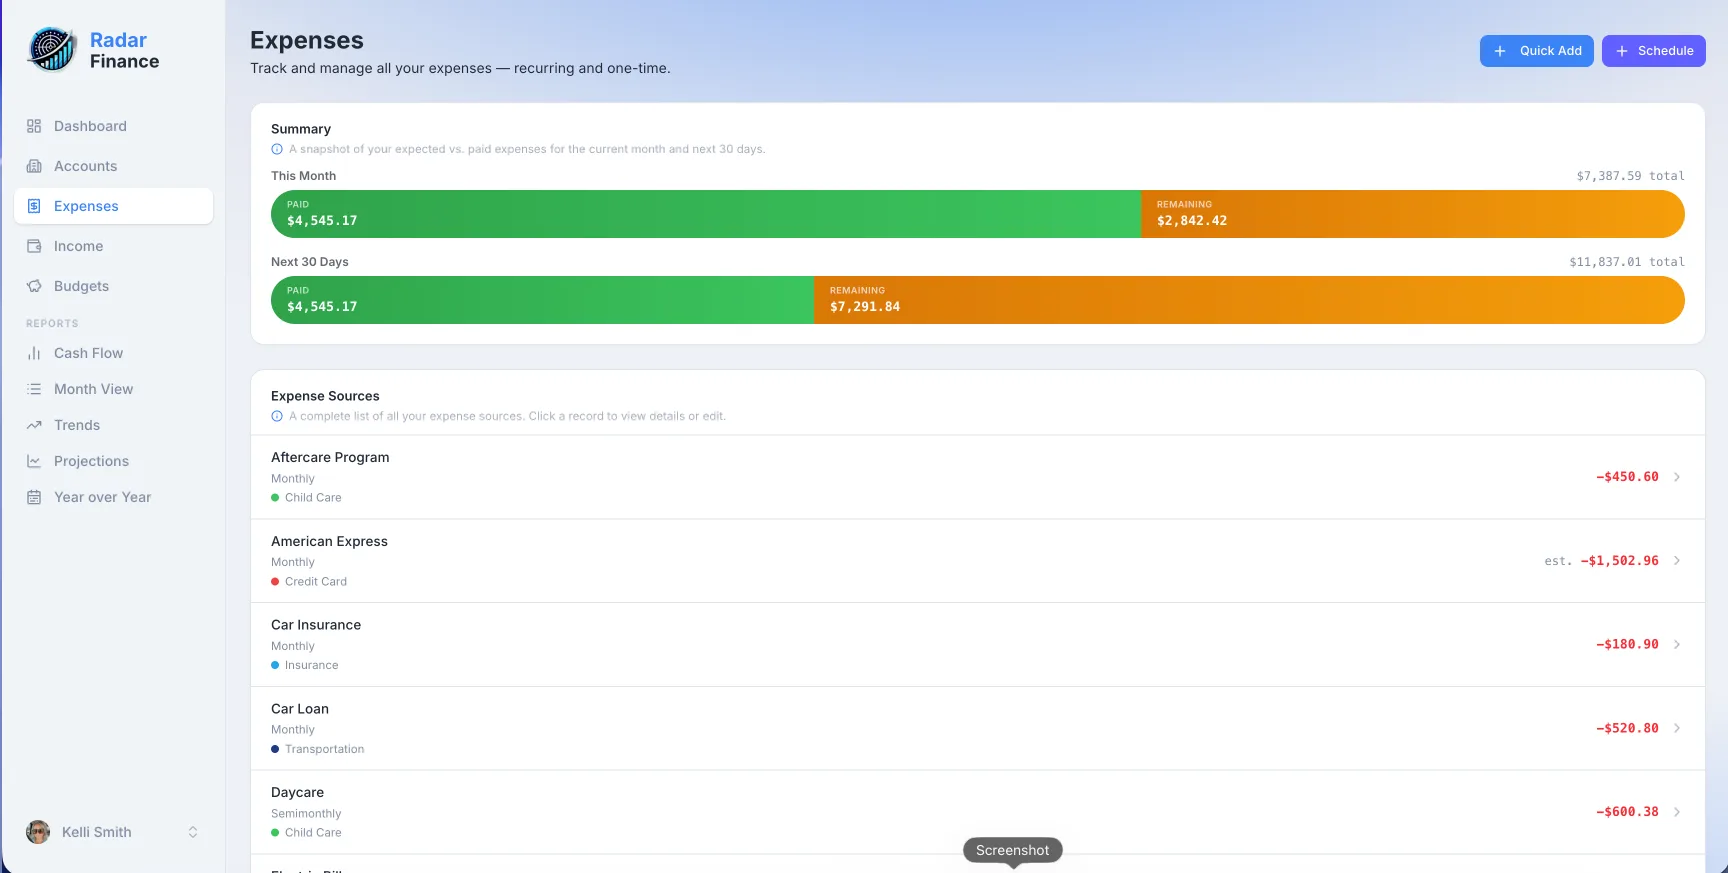
Task: Click the $7,387.59 total for This Month
Action: [1630, 176]
